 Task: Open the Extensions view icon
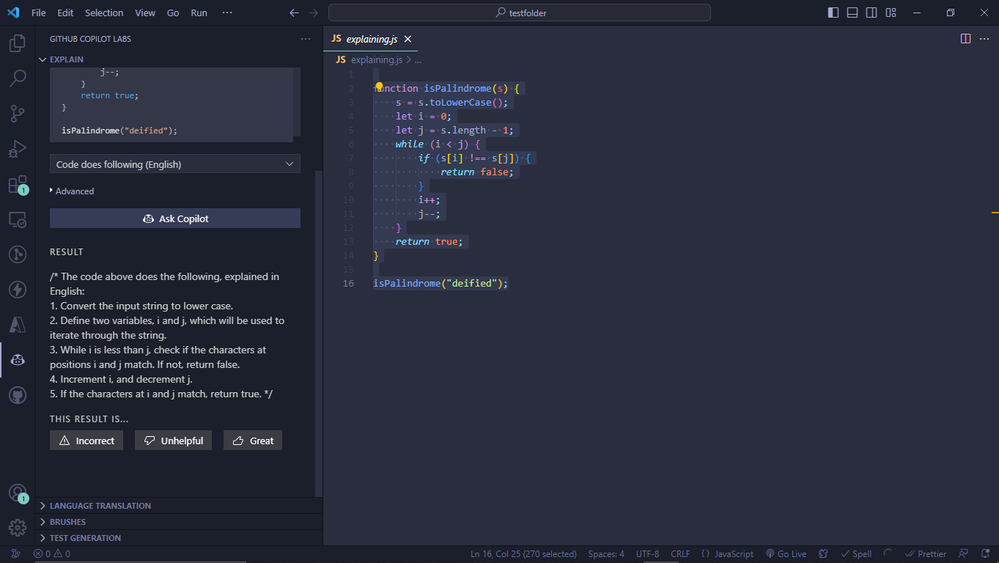pyautogui.click(x=17, y=185)
